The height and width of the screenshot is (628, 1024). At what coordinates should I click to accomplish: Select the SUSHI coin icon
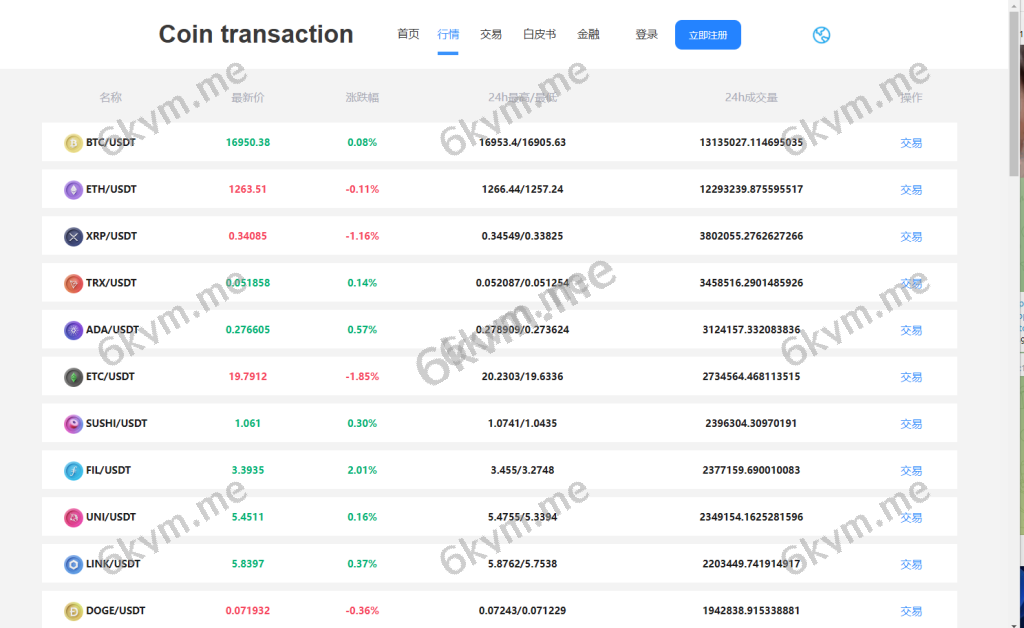[x=72, y=423]
